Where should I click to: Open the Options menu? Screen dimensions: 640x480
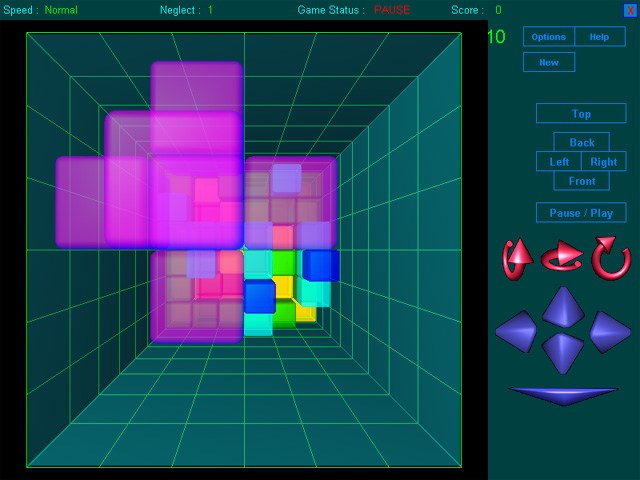click(x=548, y=37)
